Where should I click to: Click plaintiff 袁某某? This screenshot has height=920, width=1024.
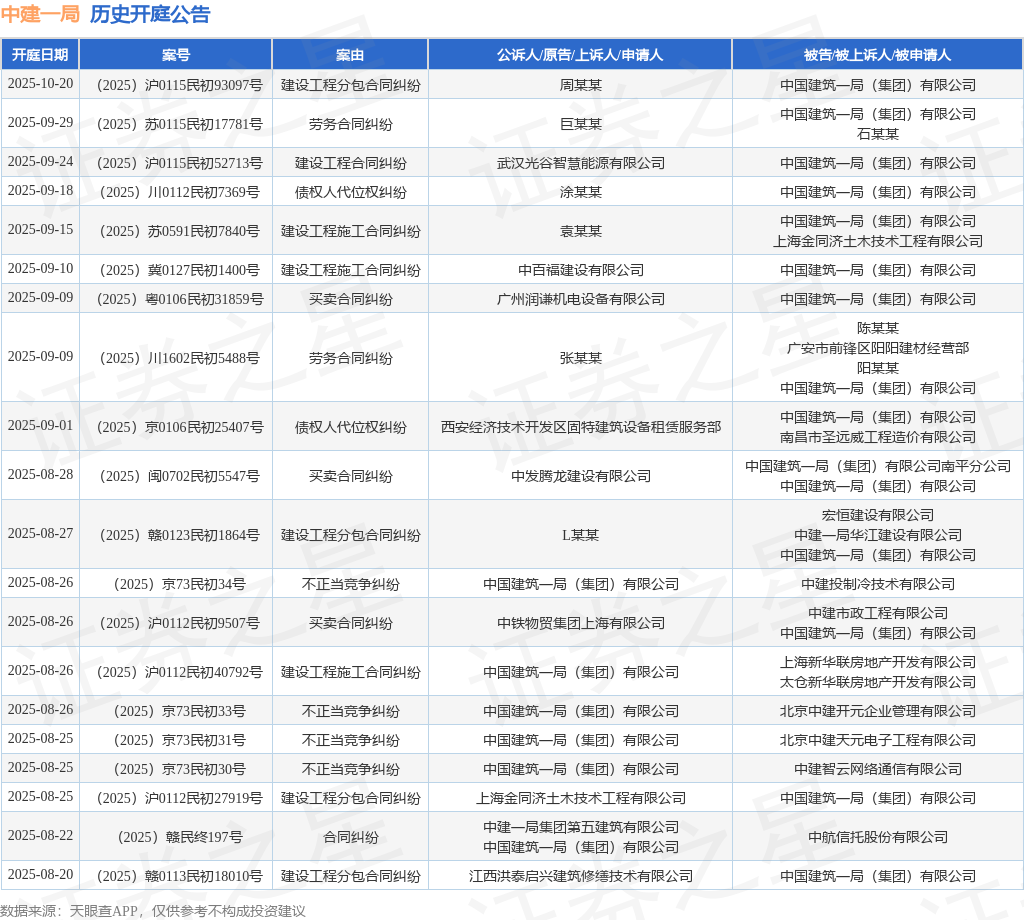pyautogui.click(x=580, y=231)
